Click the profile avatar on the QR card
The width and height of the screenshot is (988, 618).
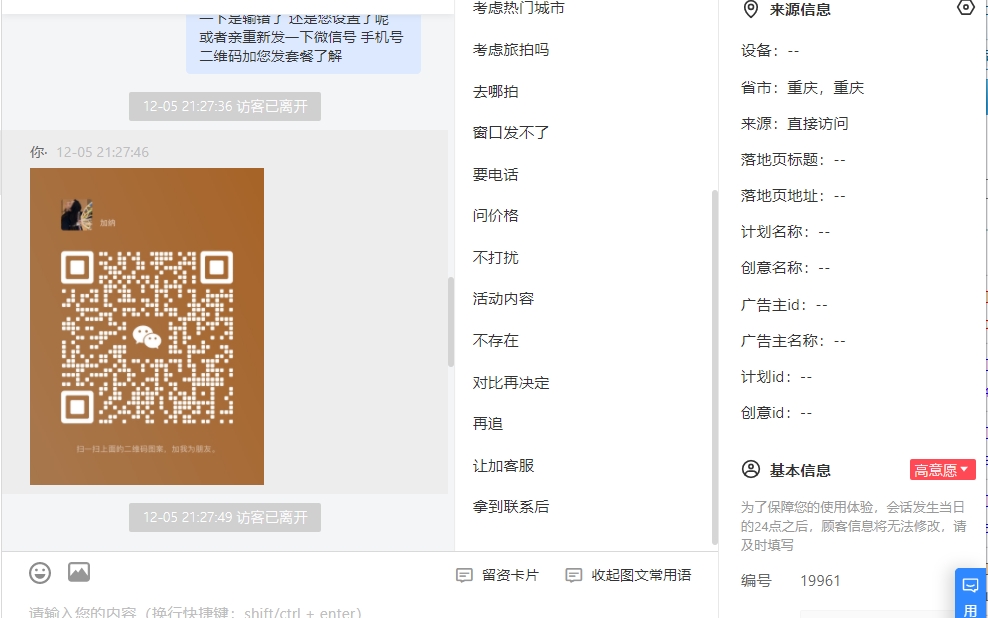77,215
